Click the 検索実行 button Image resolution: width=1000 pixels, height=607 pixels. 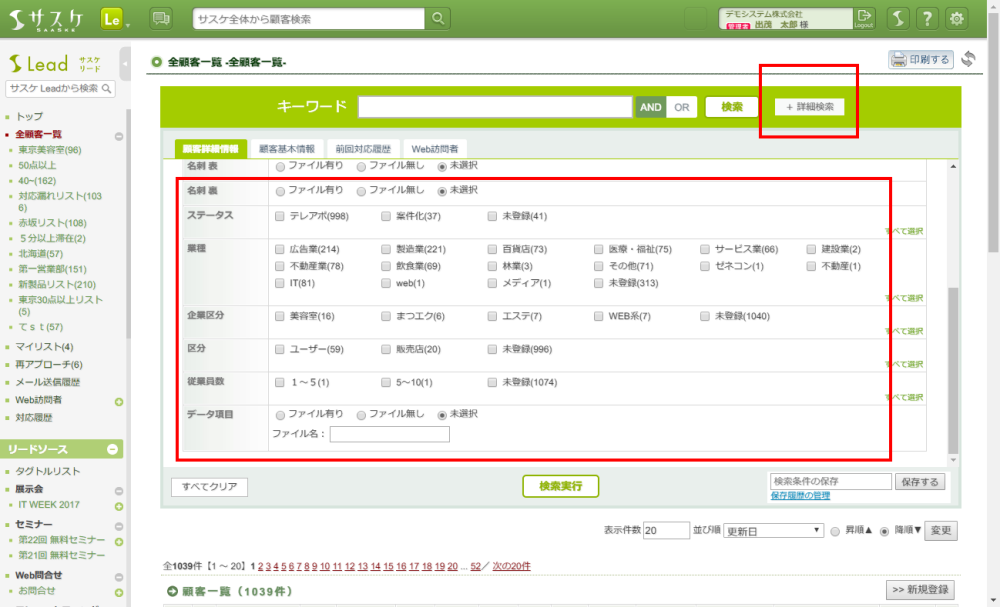[x=560, y=486]
